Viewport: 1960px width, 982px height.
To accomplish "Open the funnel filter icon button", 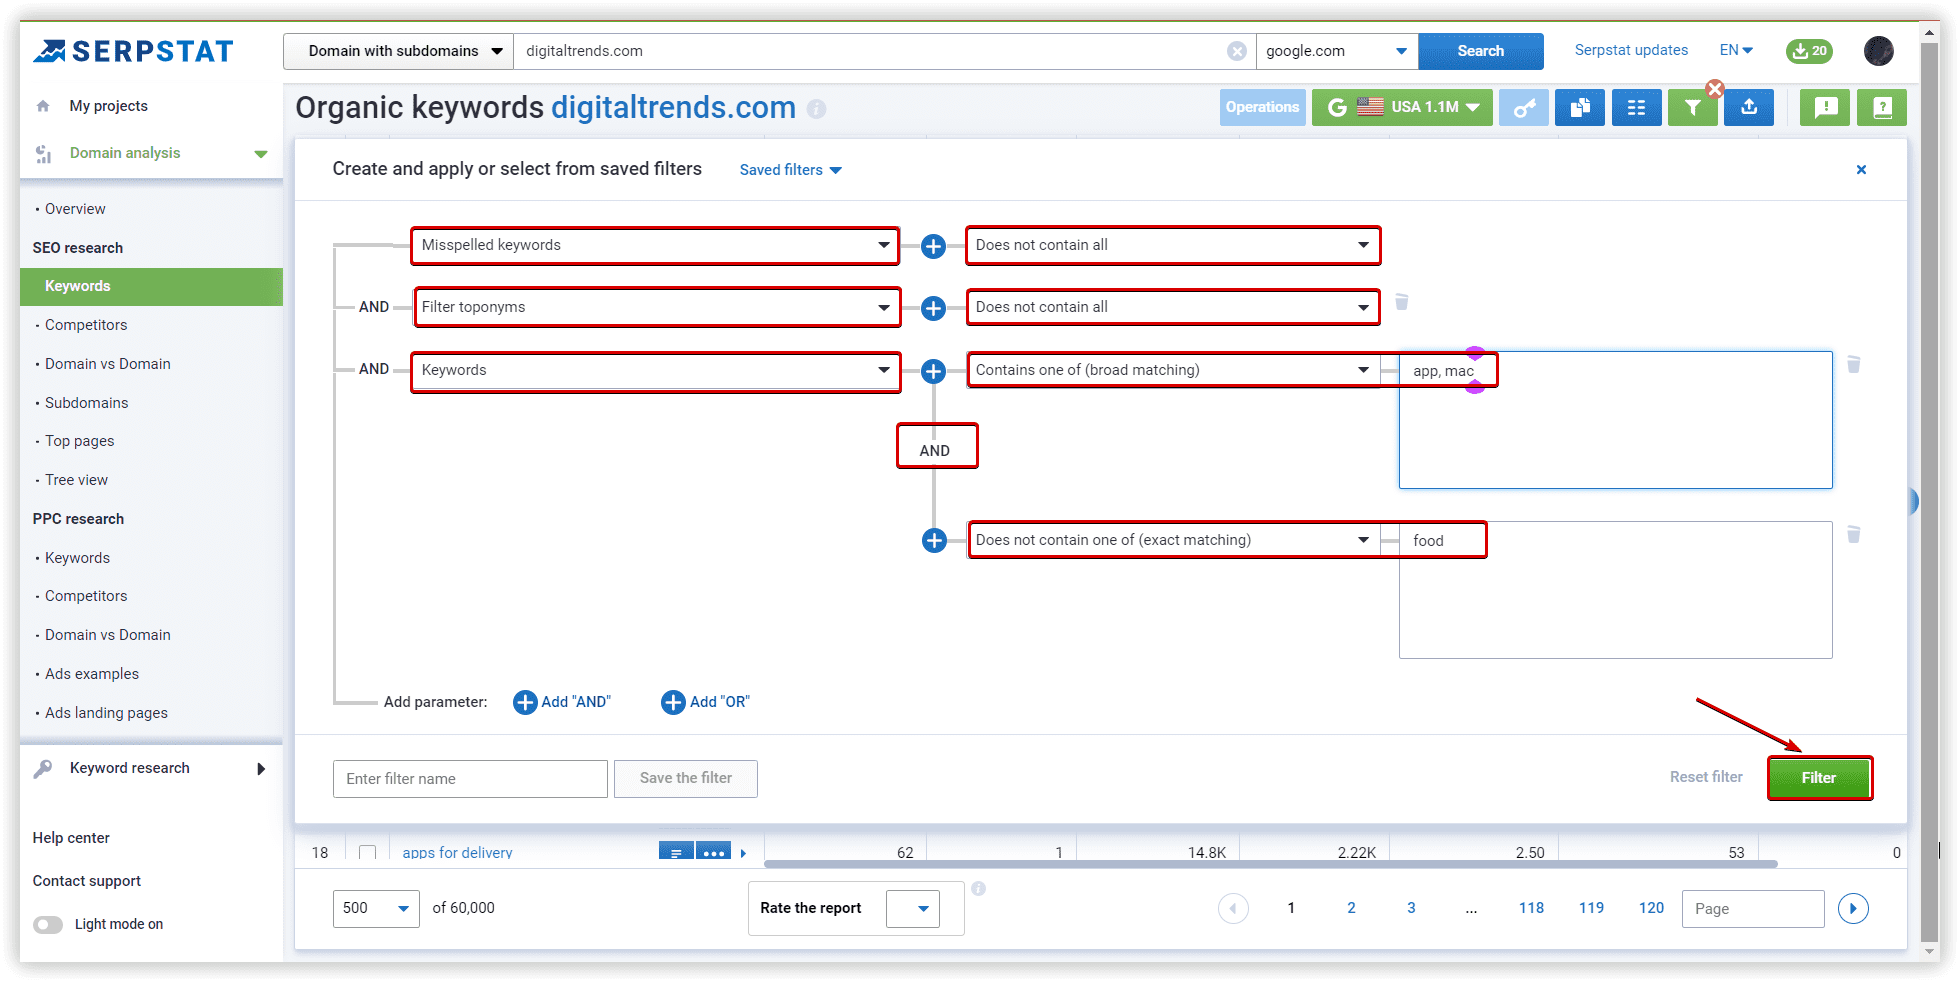I will (1692, 107).
